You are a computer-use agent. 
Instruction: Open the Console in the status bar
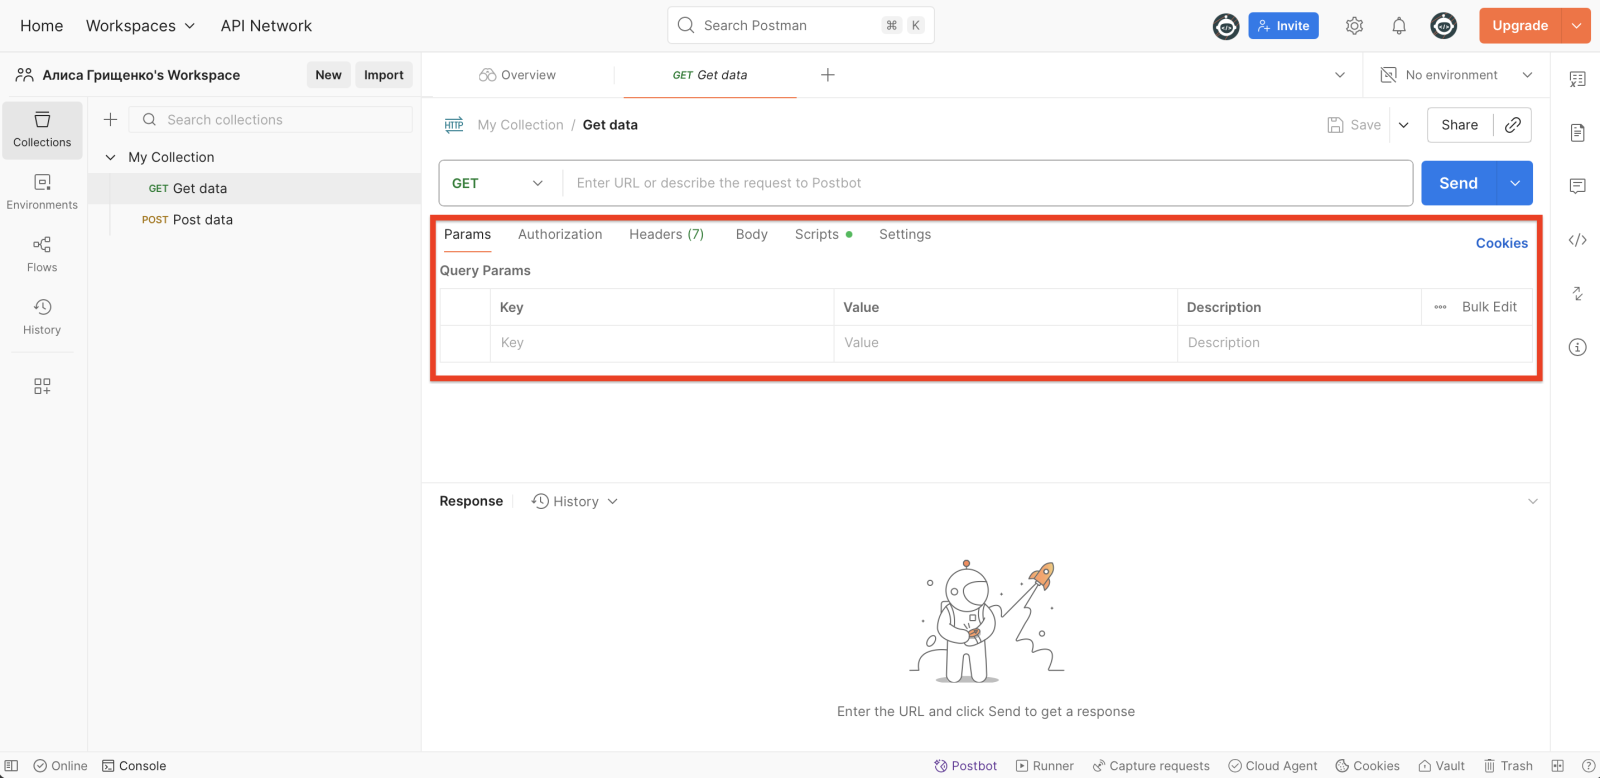pos(134,766)
